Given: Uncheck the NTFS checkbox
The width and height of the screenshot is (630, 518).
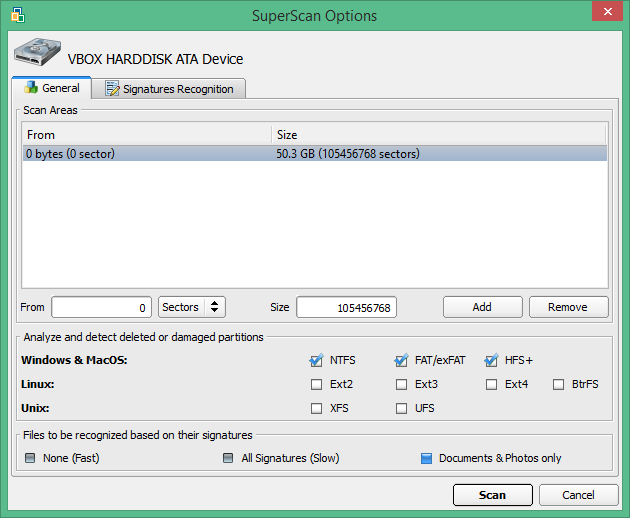Looking at the screenshot, I should click(316, 360).
